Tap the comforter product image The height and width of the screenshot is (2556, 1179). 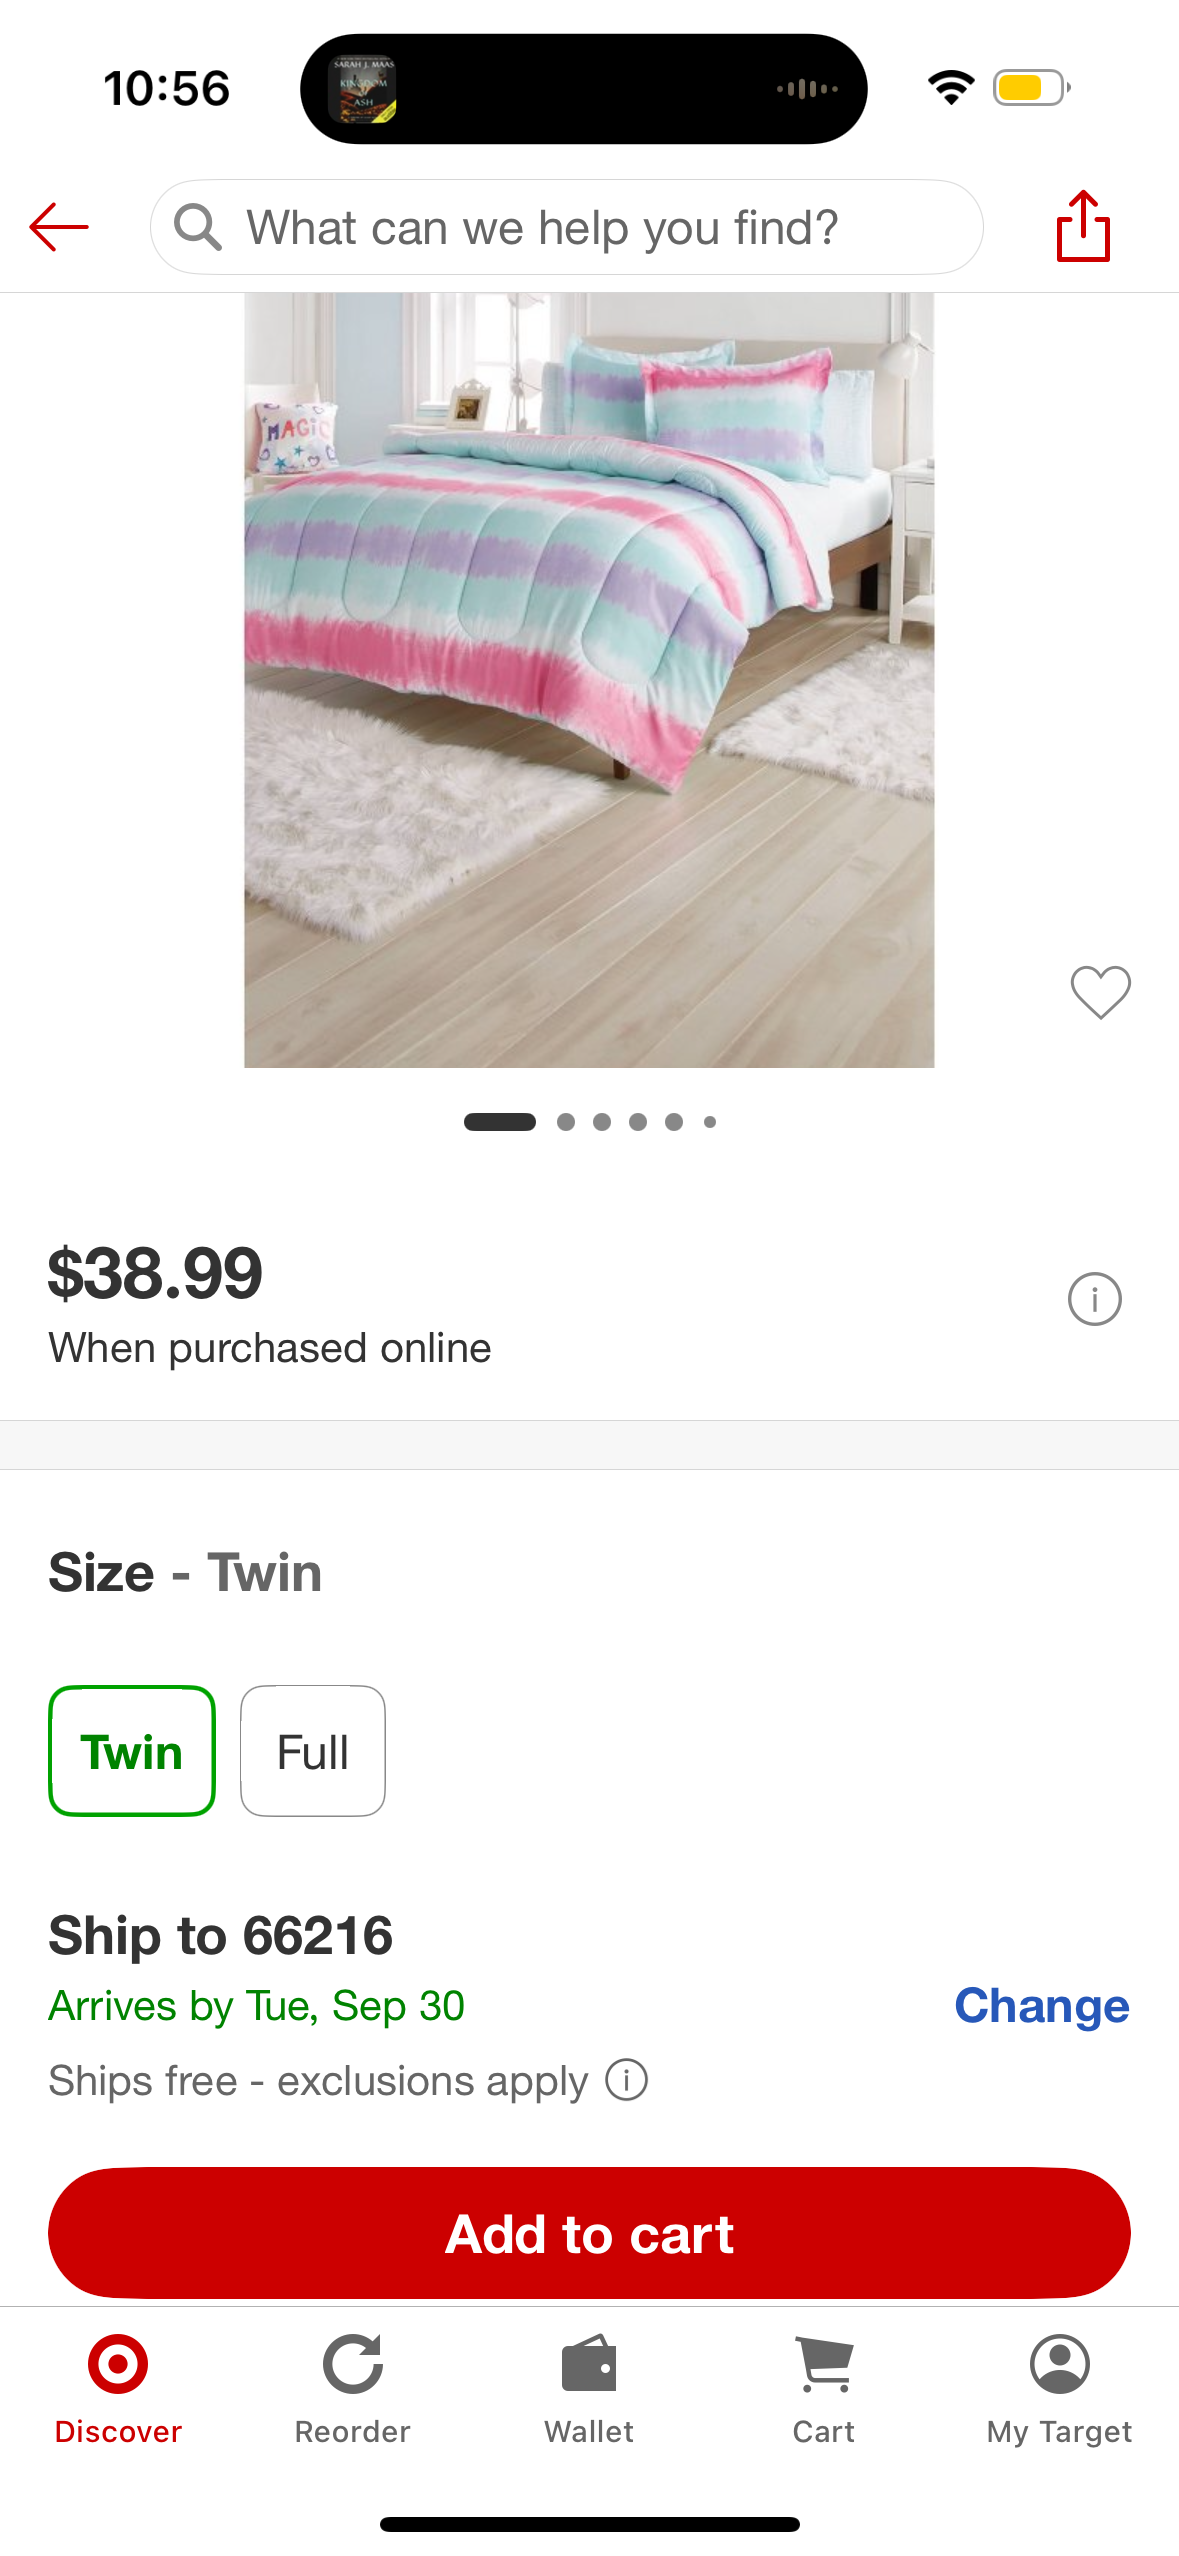pos(589,680)
